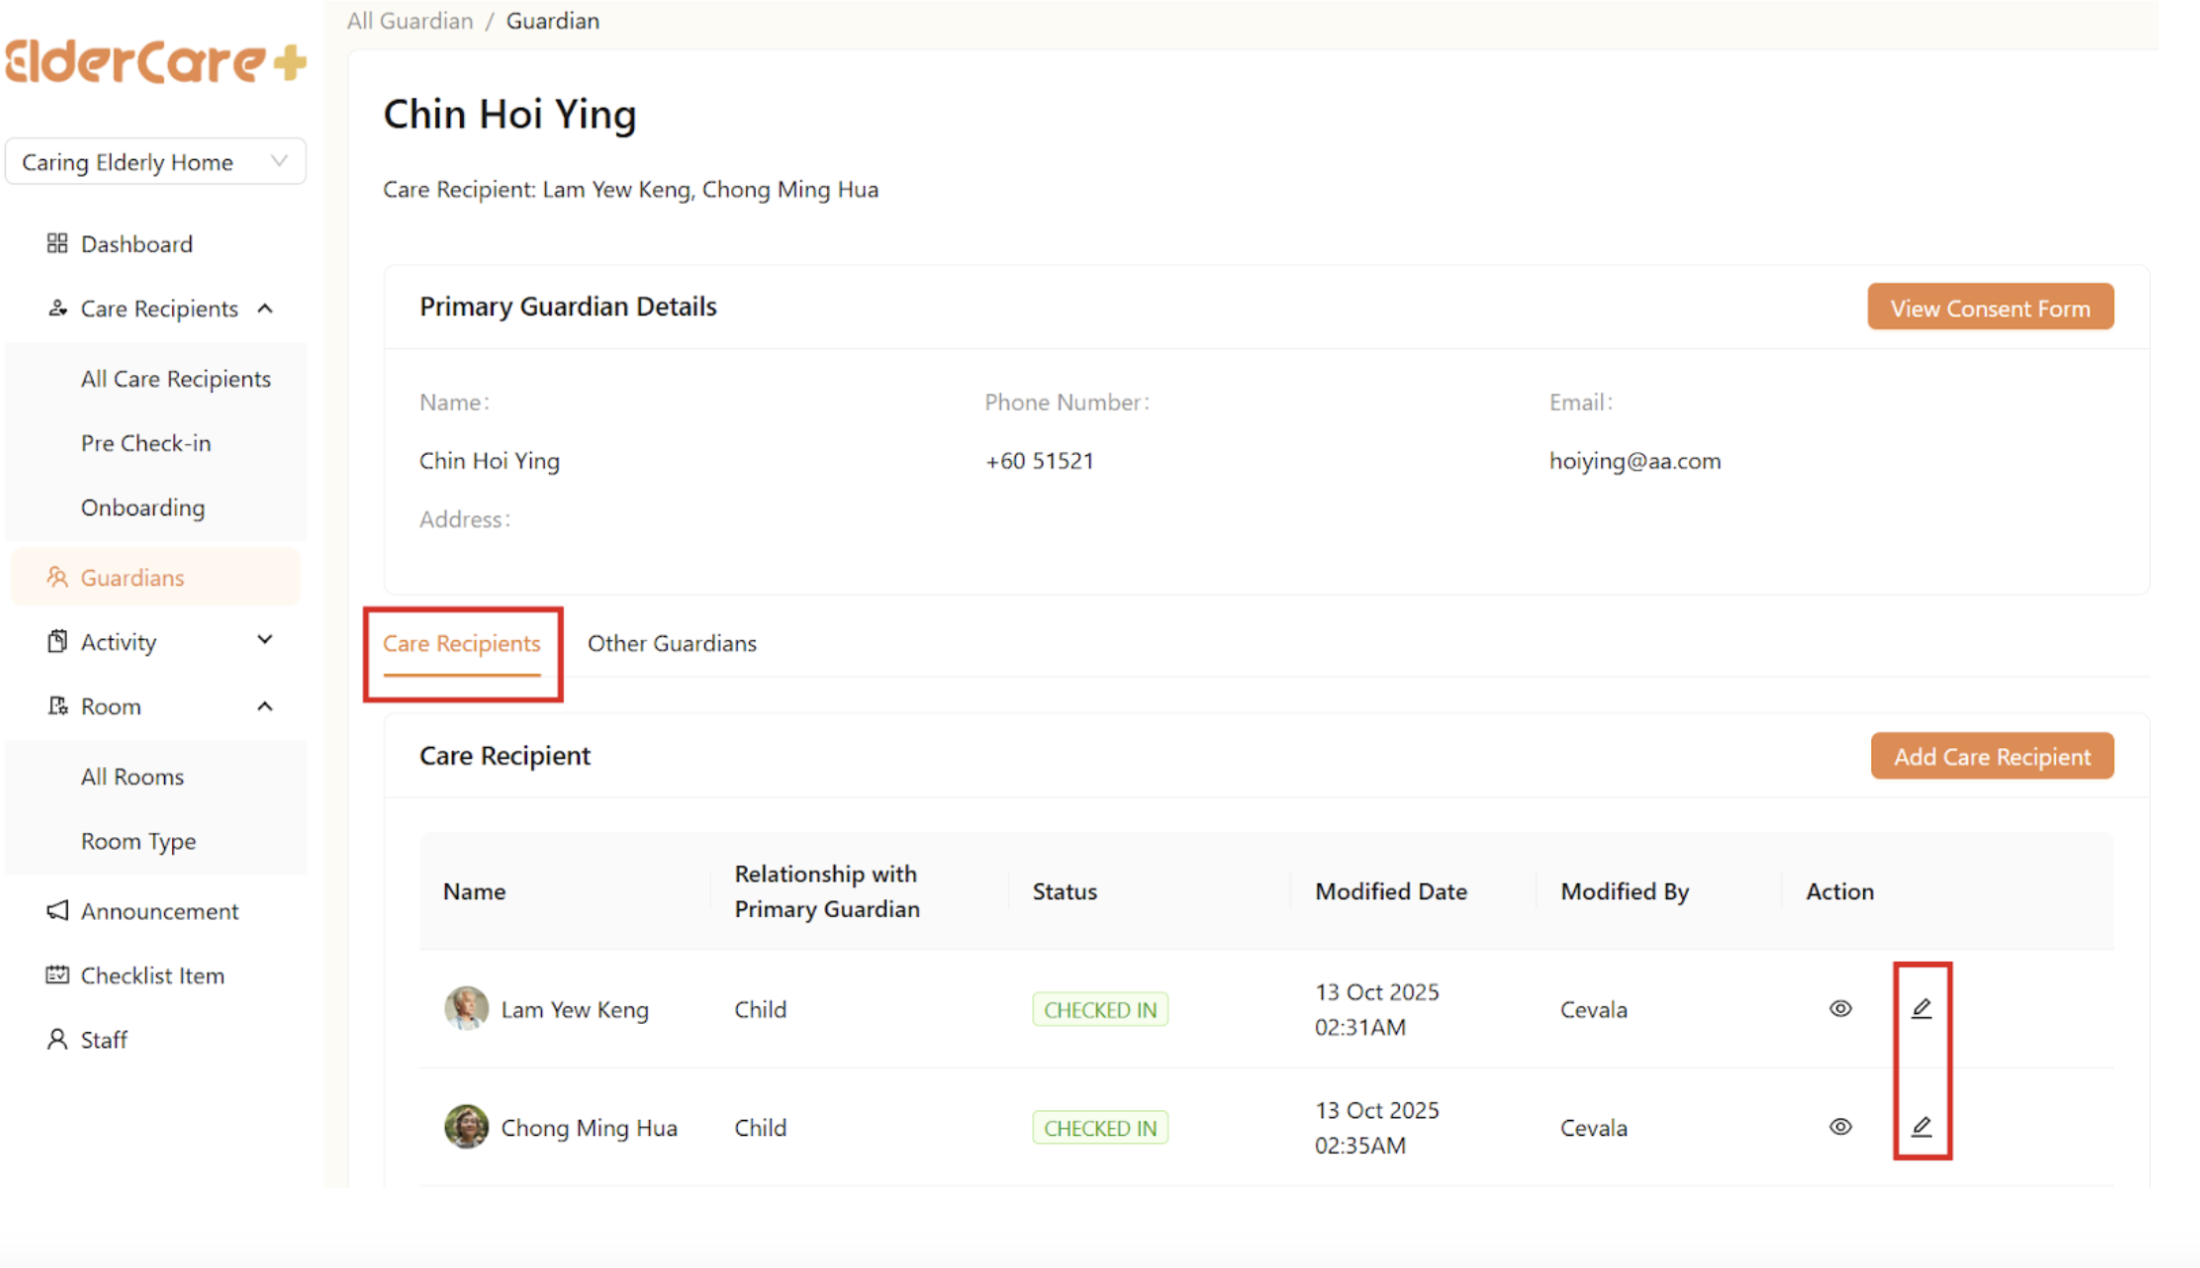Select the Guardians sidebar icon
Image resolution: width=2200 pixels, height=1268 pixels.
pyautogui.click(x=57, y=576)
